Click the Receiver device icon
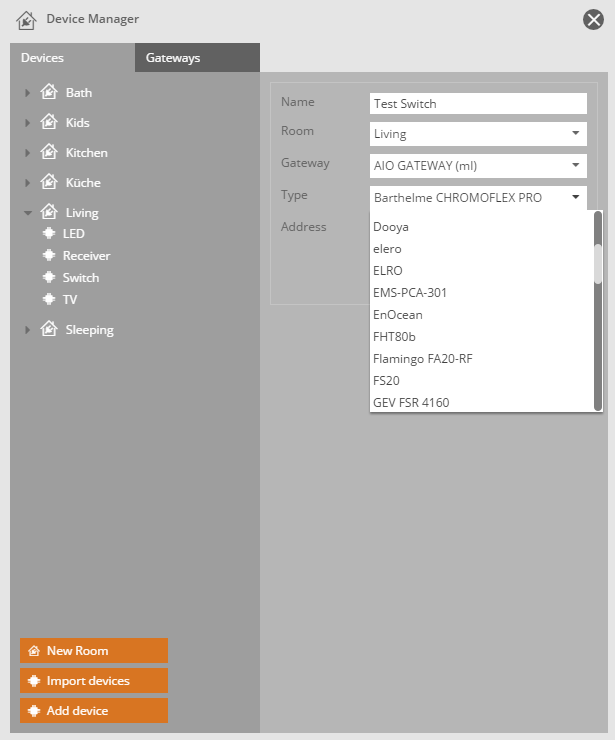Image resolution: width=615 pixels, height=740 pixels. click(x=49, y=256)
